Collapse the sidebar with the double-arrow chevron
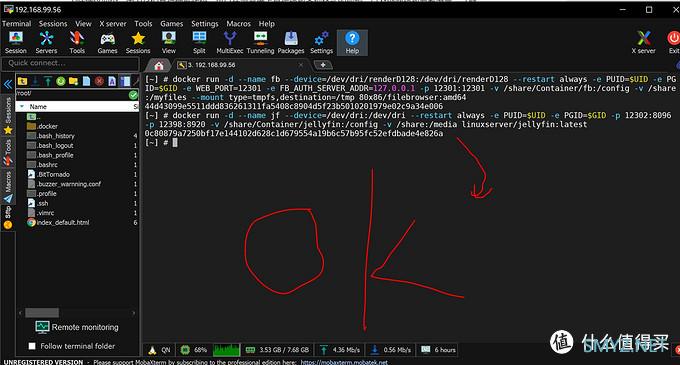The width and height of the screenshot is (680, 365). click(7, 84)
